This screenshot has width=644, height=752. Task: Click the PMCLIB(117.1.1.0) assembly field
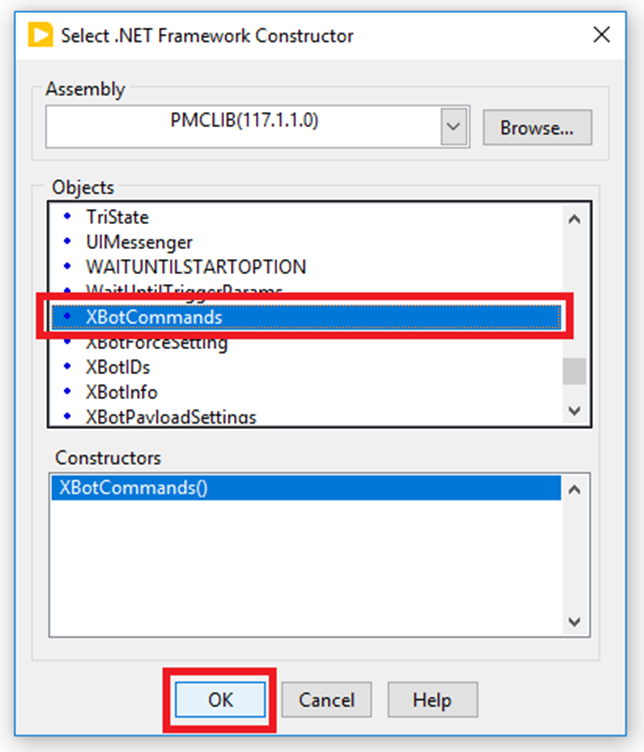pyautogui.click(x=245, y=127)
